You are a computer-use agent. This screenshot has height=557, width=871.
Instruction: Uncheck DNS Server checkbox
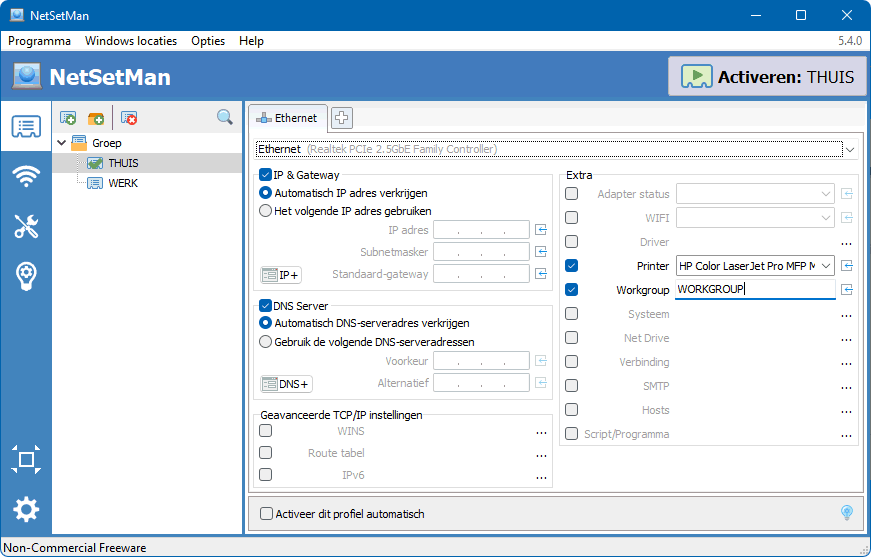point(266,305)
